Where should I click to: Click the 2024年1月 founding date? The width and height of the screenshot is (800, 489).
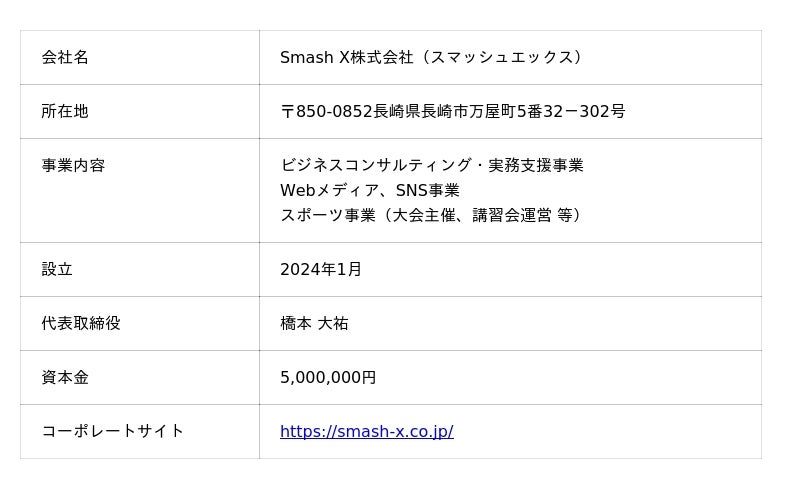pos(321,270)
